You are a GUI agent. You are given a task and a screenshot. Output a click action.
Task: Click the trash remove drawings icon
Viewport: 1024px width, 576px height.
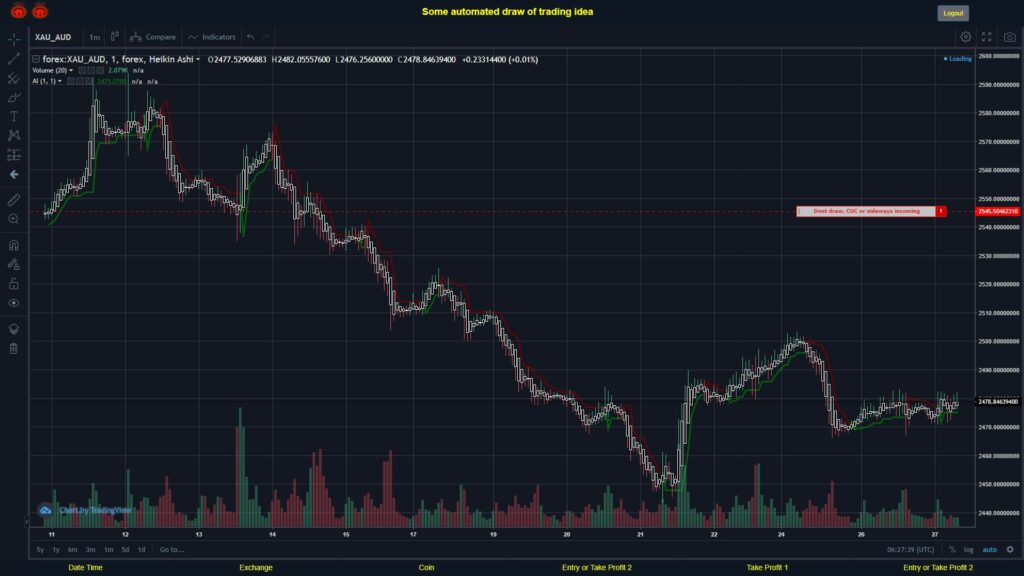[x=14, y=349]
